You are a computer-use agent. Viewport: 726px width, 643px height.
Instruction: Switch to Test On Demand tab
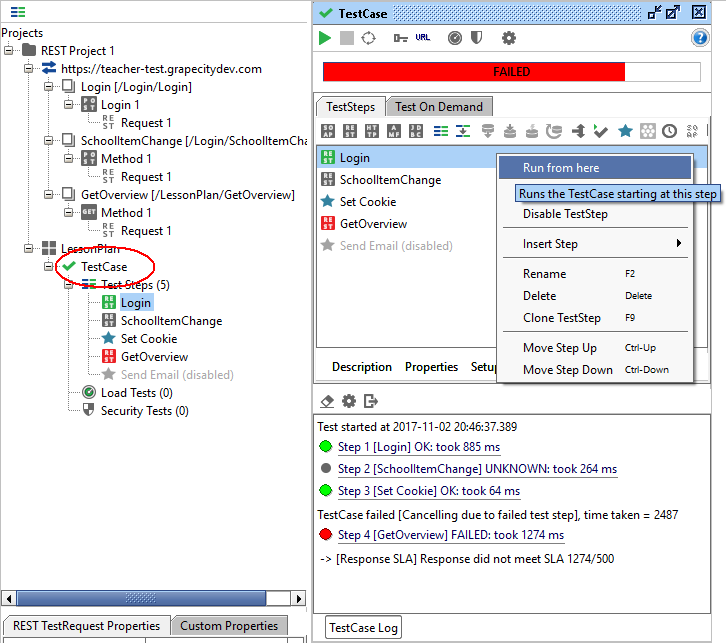439,107
